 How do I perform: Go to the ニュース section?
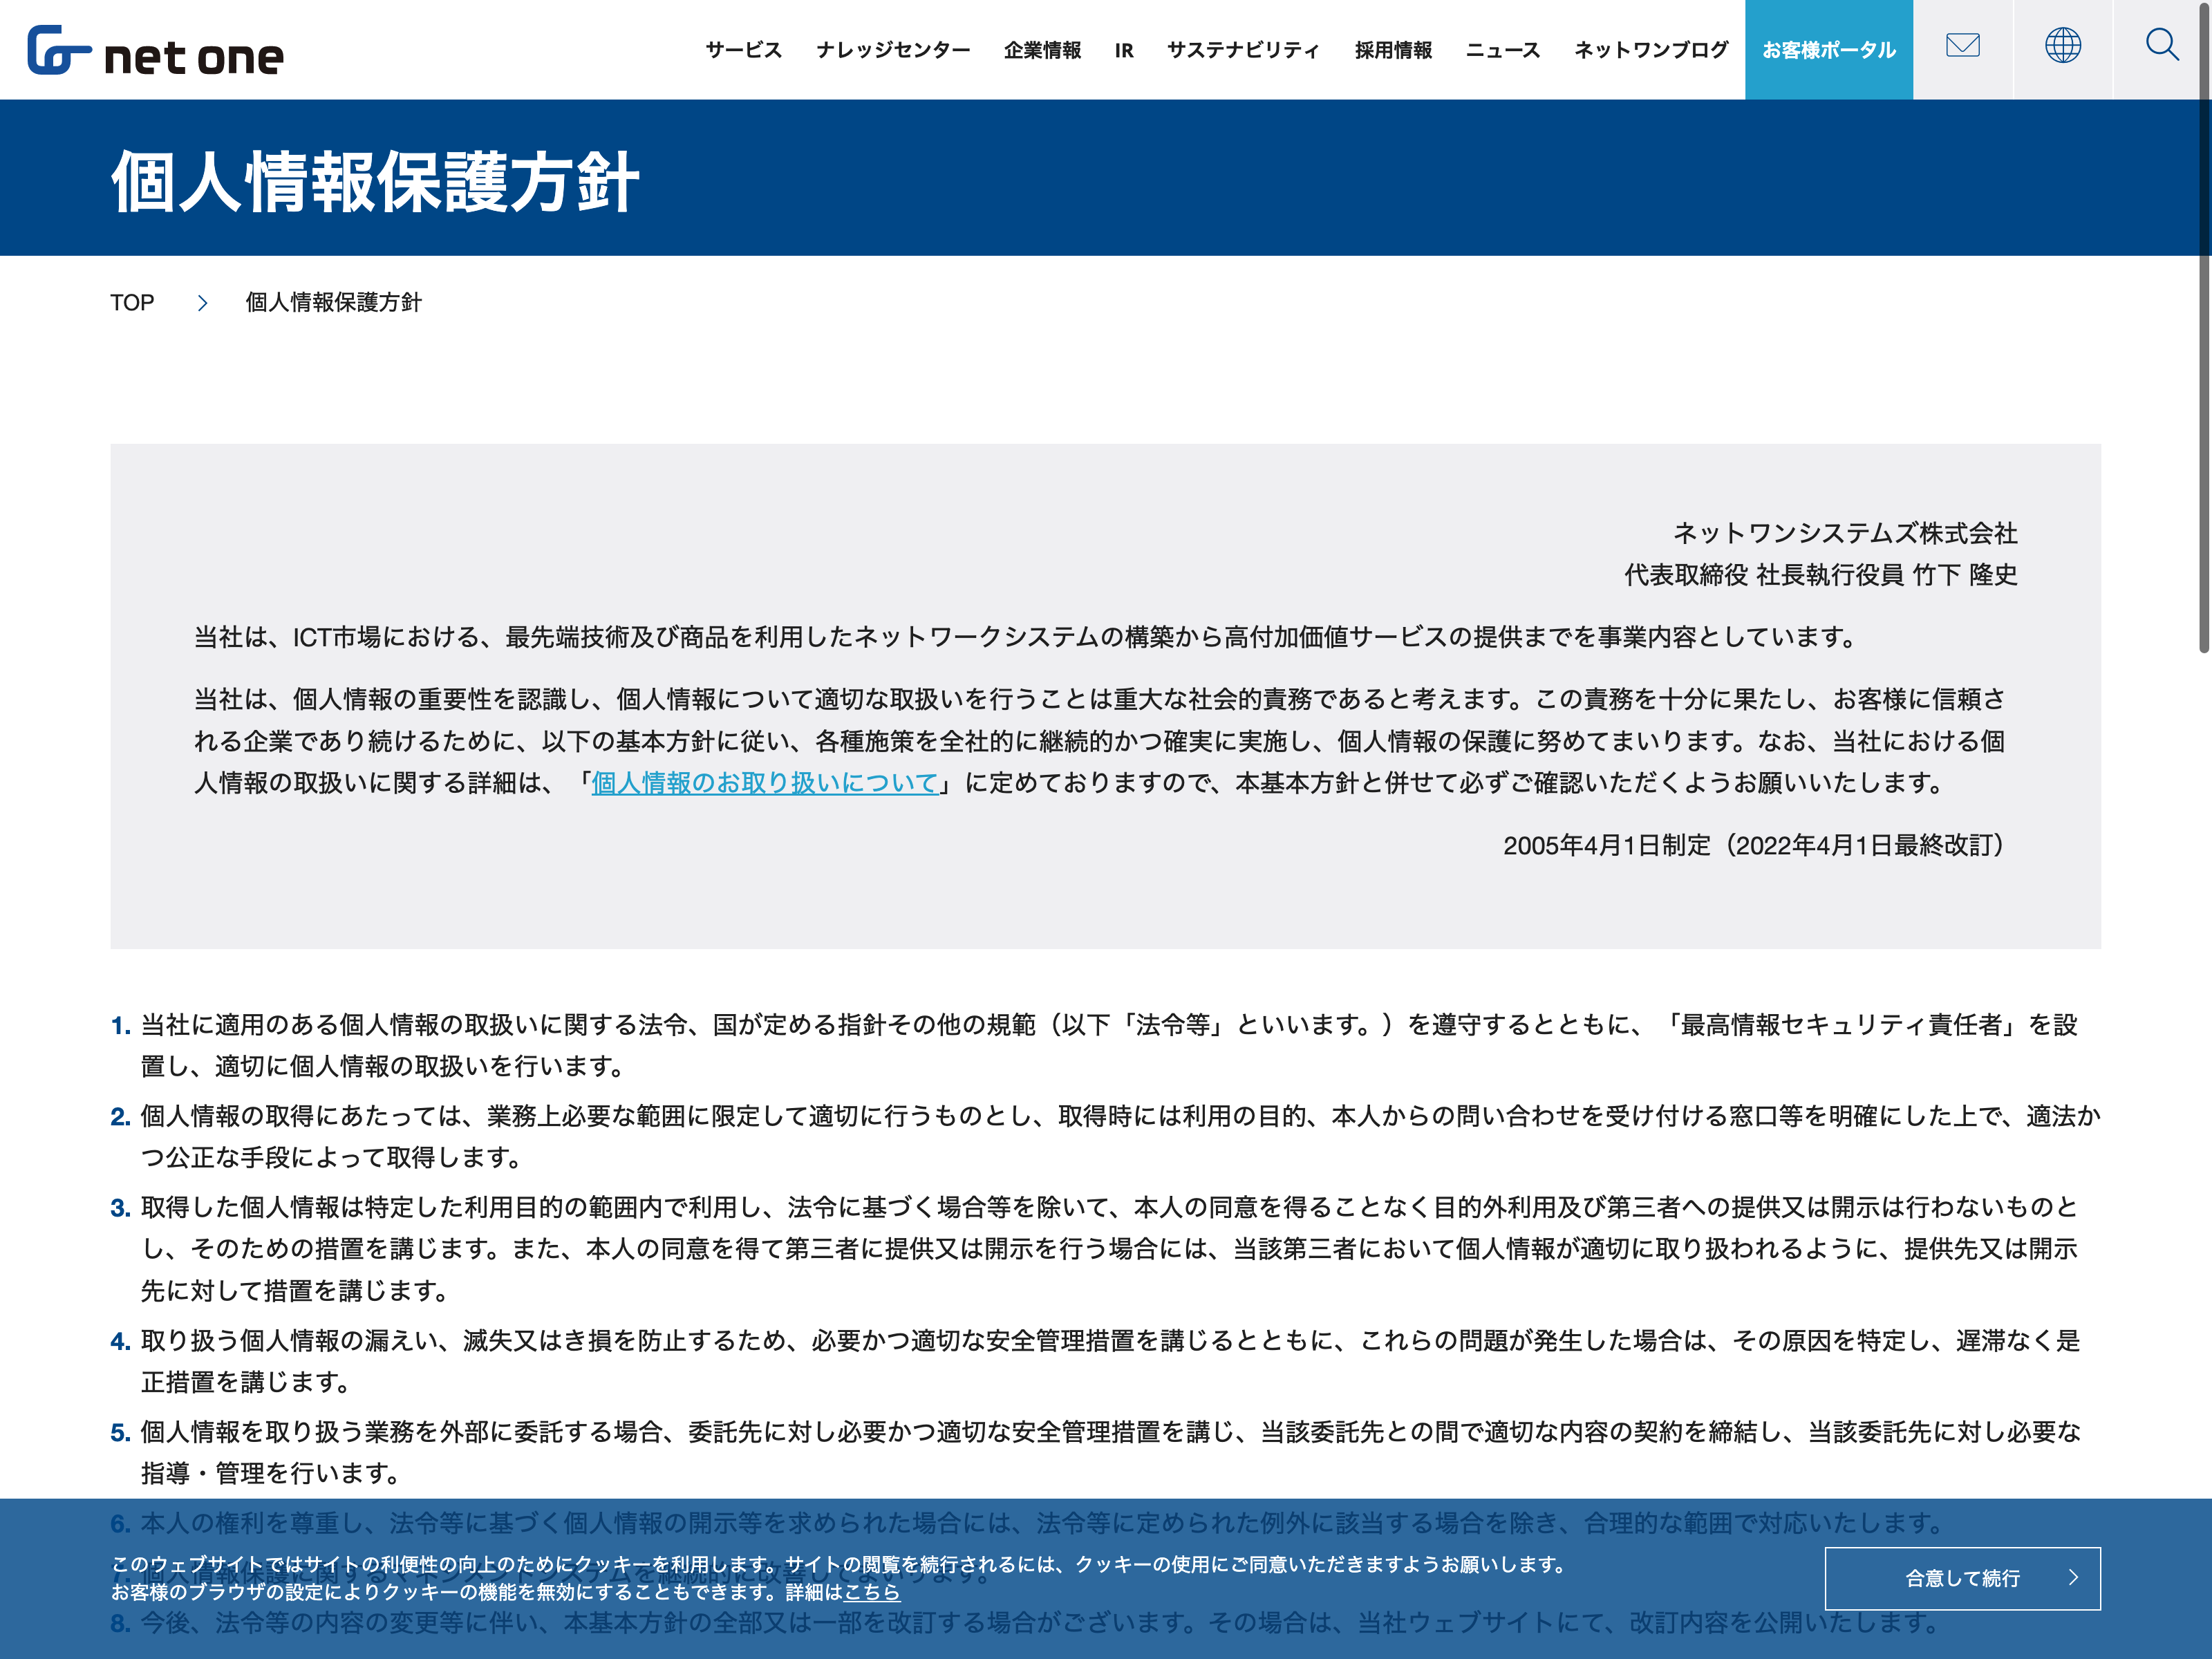[1502, 50]
